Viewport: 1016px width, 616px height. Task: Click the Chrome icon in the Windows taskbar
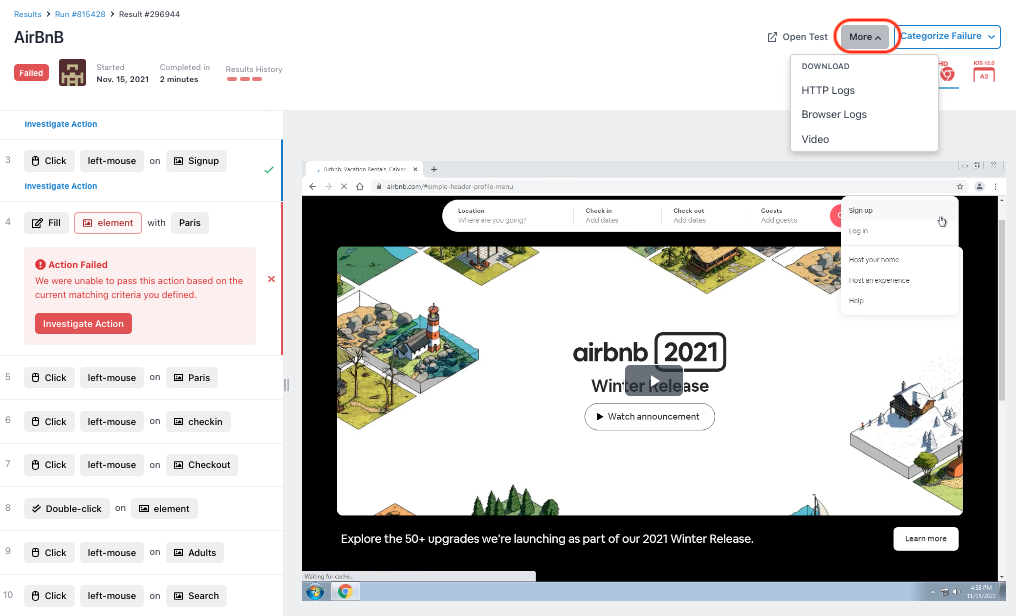345,591
